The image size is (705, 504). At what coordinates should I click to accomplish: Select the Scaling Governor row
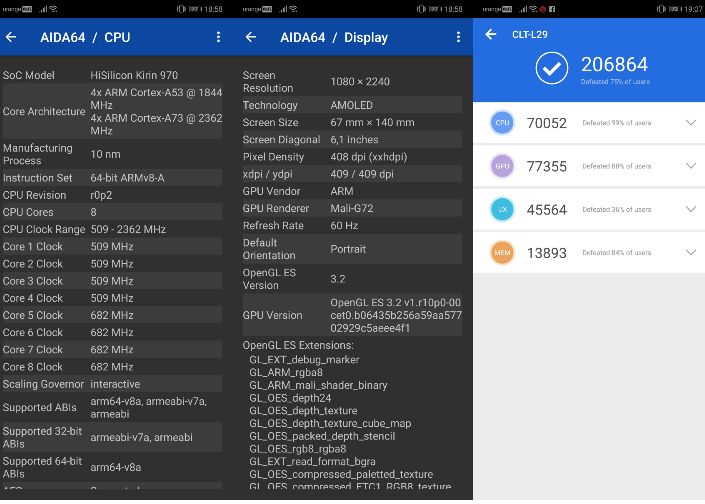point(116,384)
